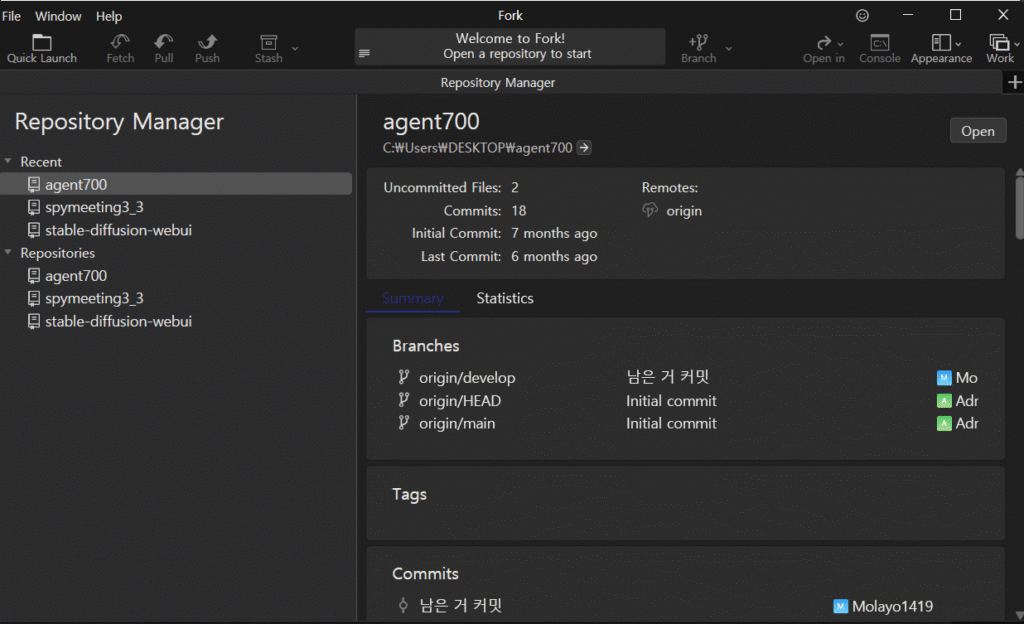Screen dimensions: 1024x624
Task: Open the File menu
Action: point(11,16)
